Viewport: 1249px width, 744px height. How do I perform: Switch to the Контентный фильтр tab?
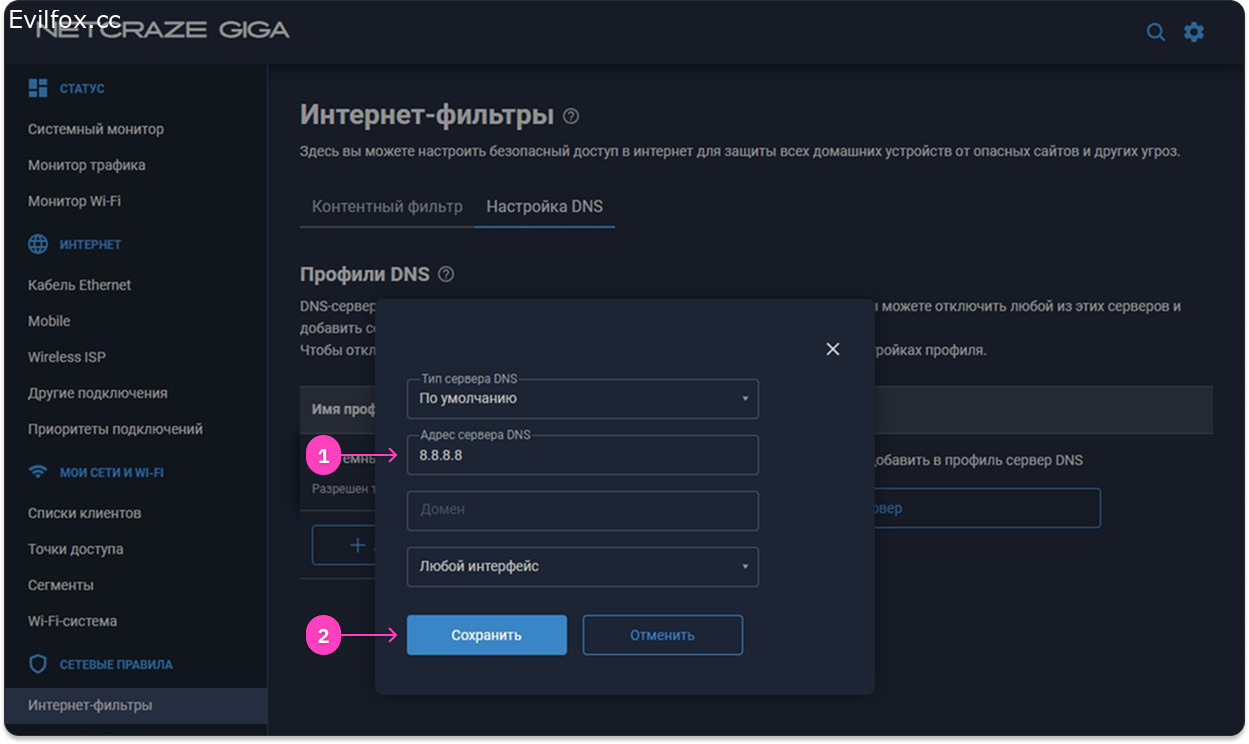tap(387, 207)
